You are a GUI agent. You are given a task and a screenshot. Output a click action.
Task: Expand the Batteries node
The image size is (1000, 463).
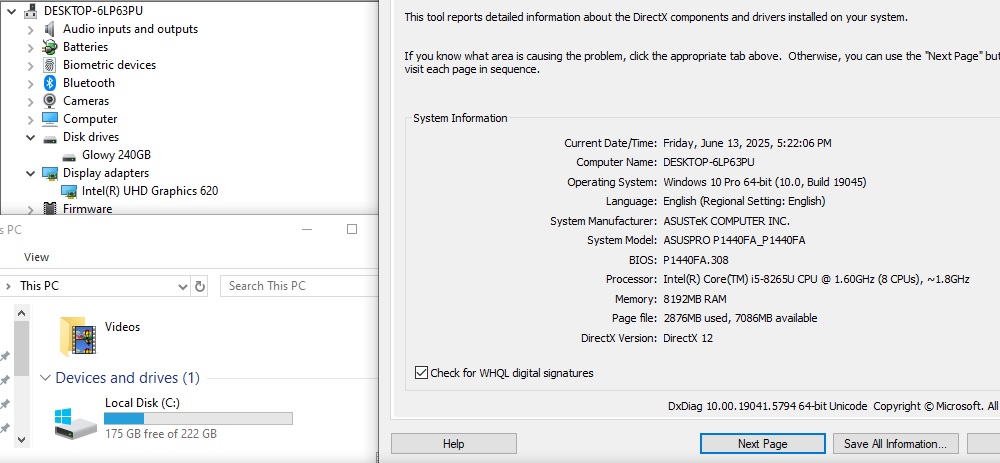(x=31, y=47)
